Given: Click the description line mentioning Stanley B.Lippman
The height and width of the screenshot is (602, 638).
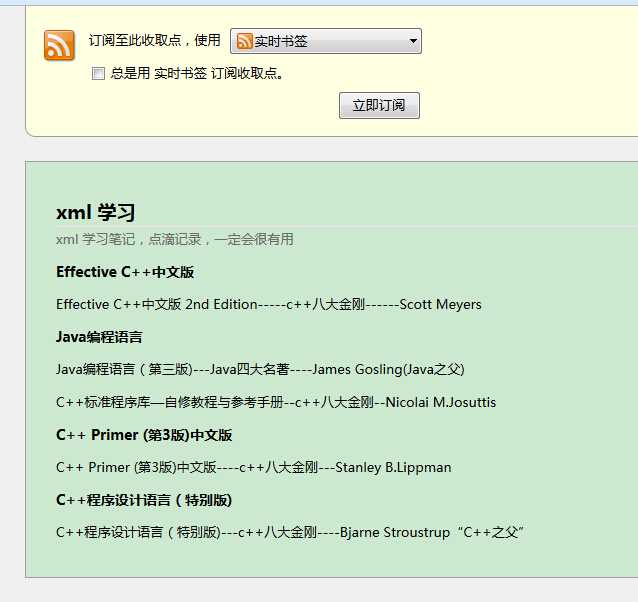Looking at the screenshot, I should pos(254,467).
